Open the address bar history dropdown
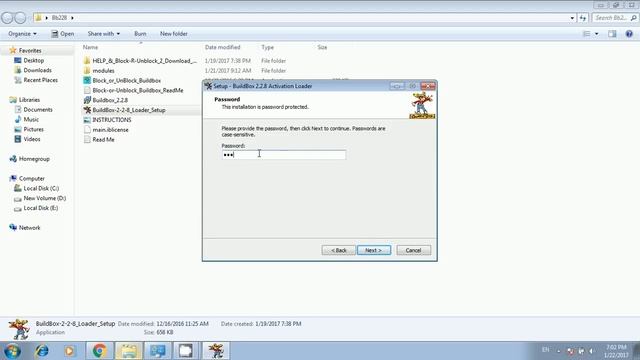The image size is (640, 360). (x=572, y=18)
